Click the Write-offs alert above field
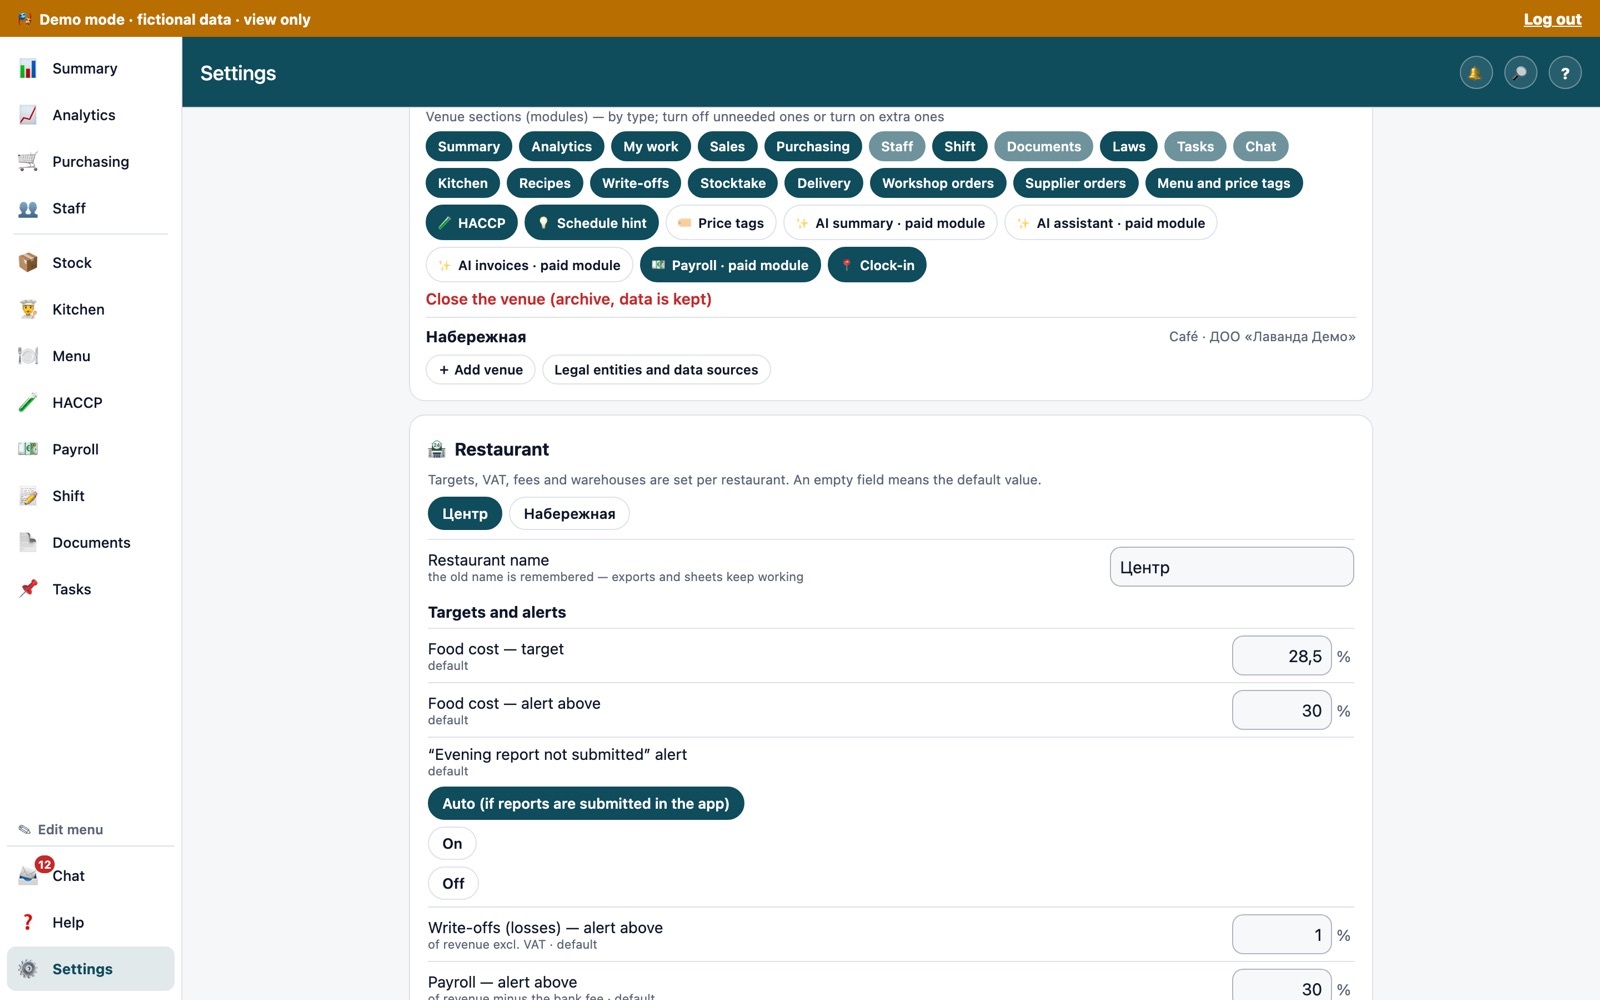 click(x=1282, y=935)
